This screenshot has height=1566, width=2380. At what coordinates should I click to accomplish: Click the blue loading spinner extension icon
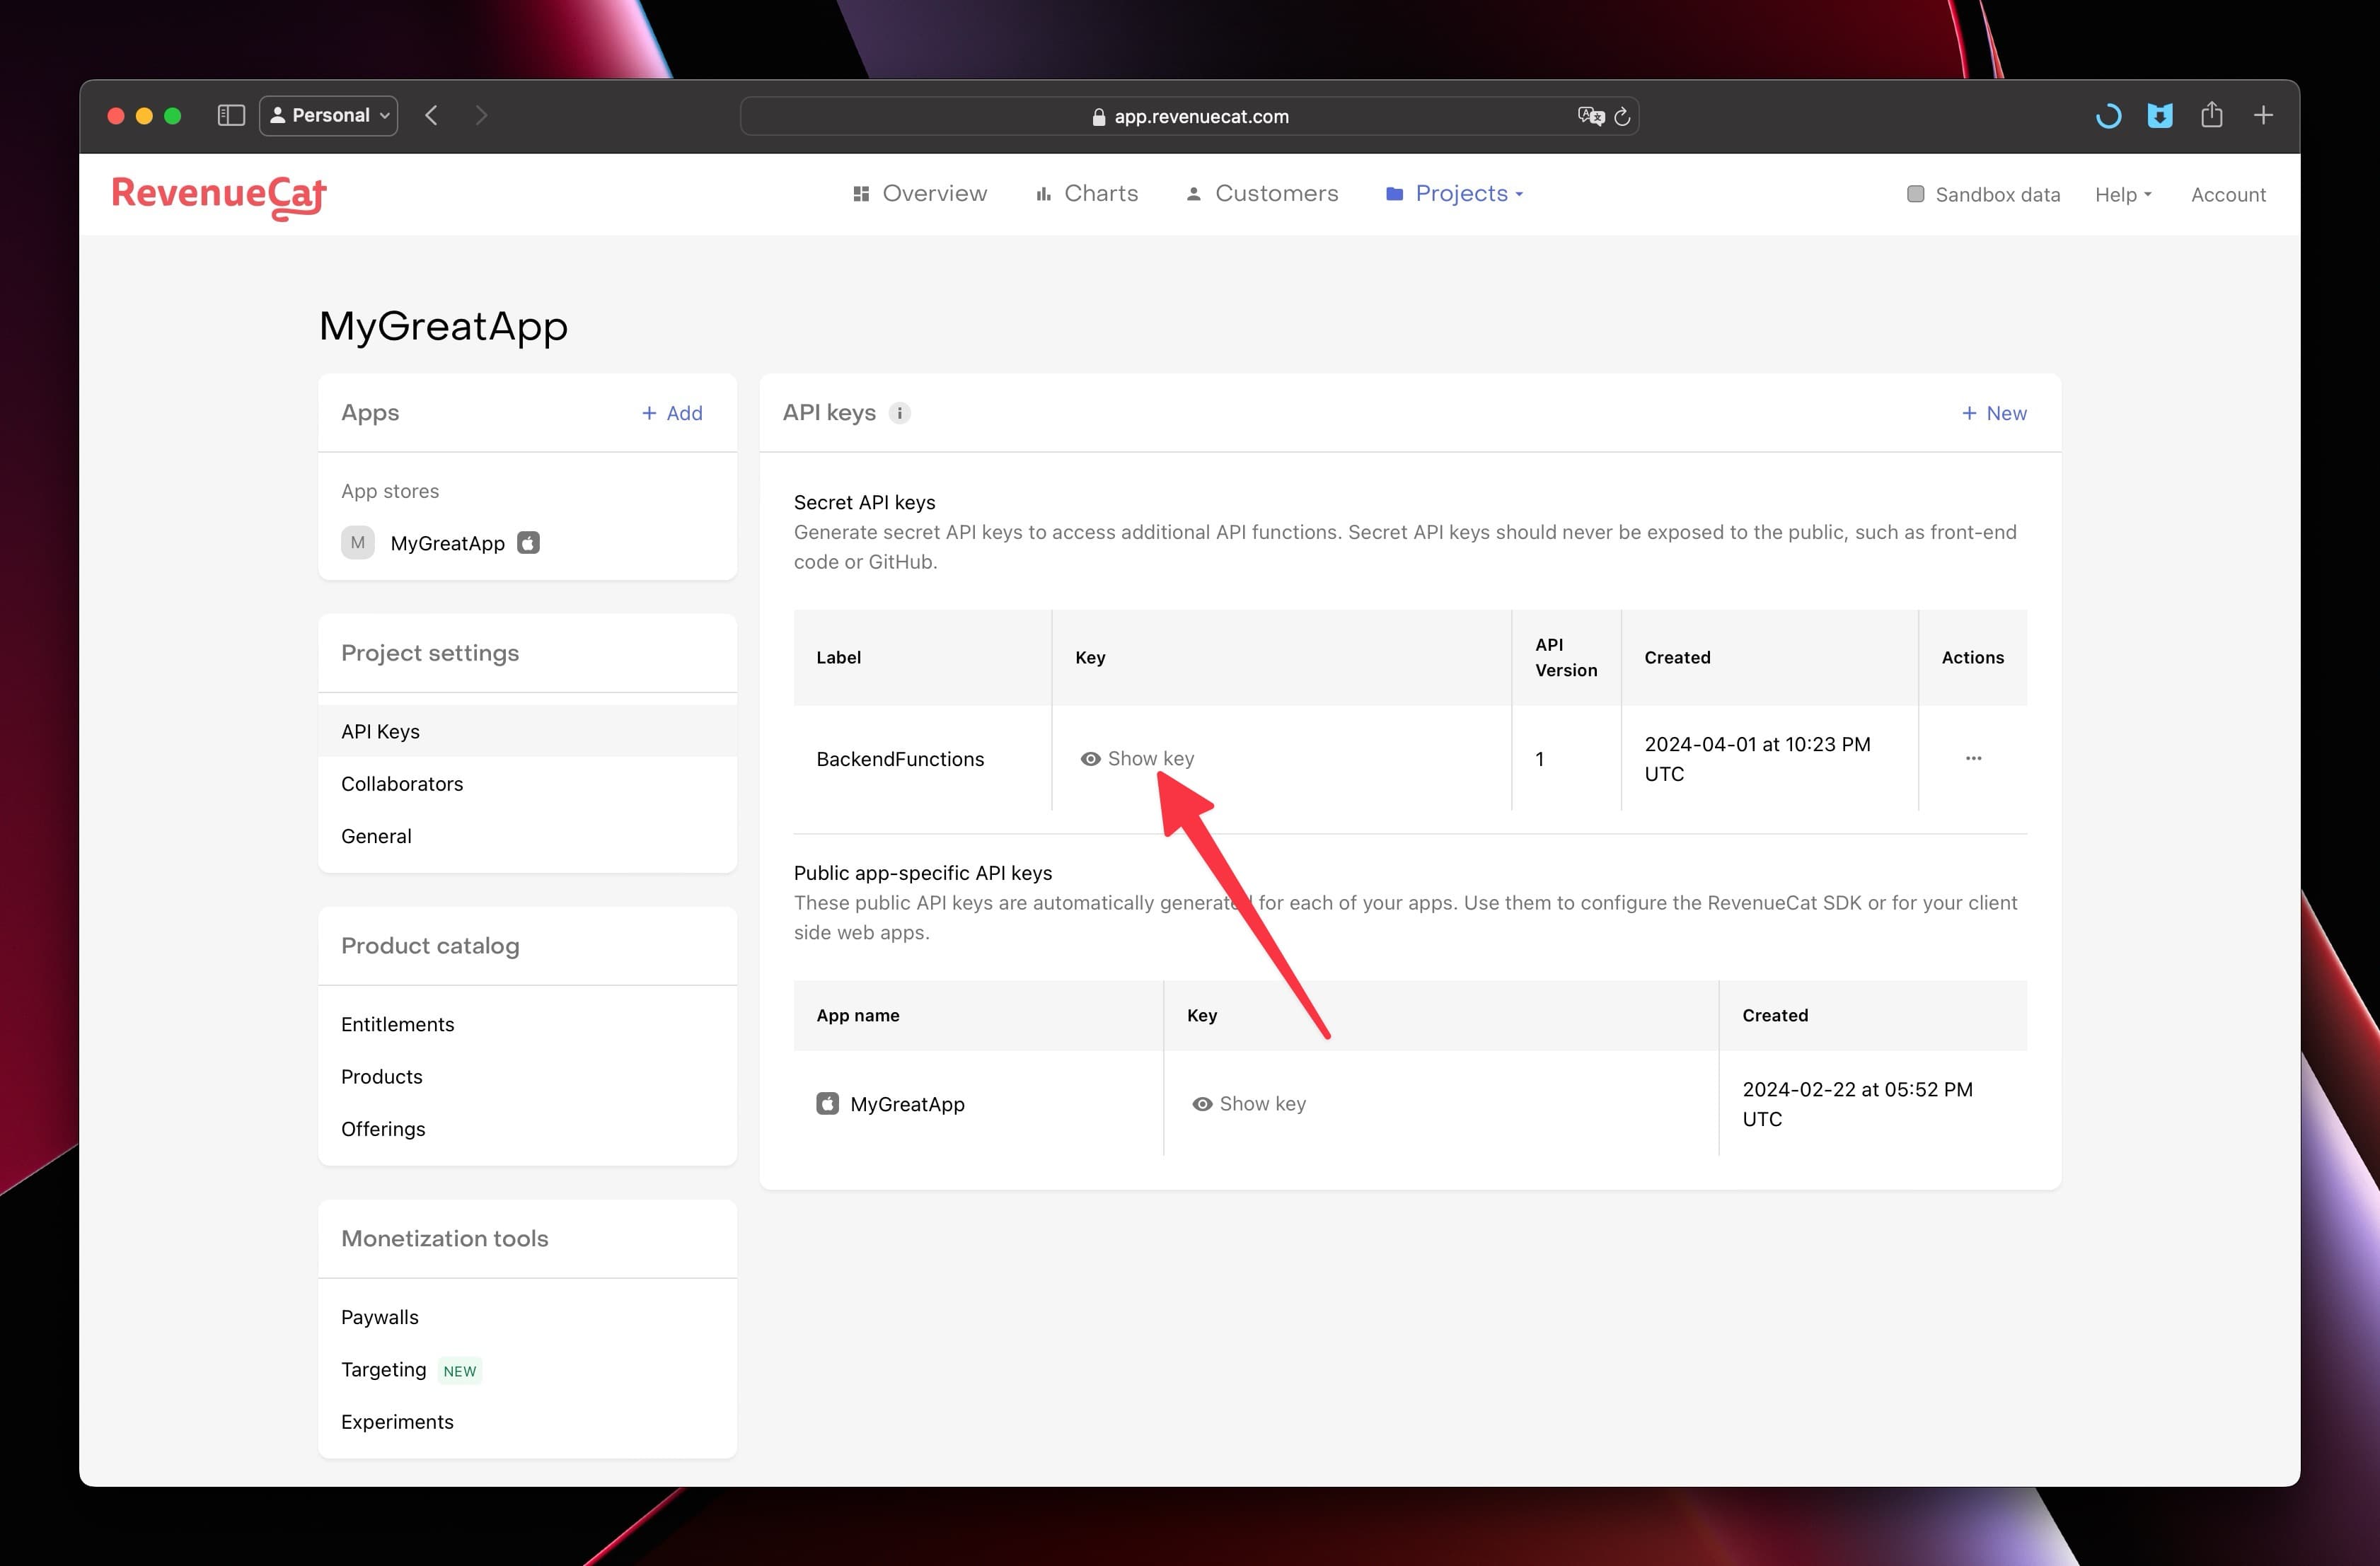pyautogui.click(x=2108, y=116)
